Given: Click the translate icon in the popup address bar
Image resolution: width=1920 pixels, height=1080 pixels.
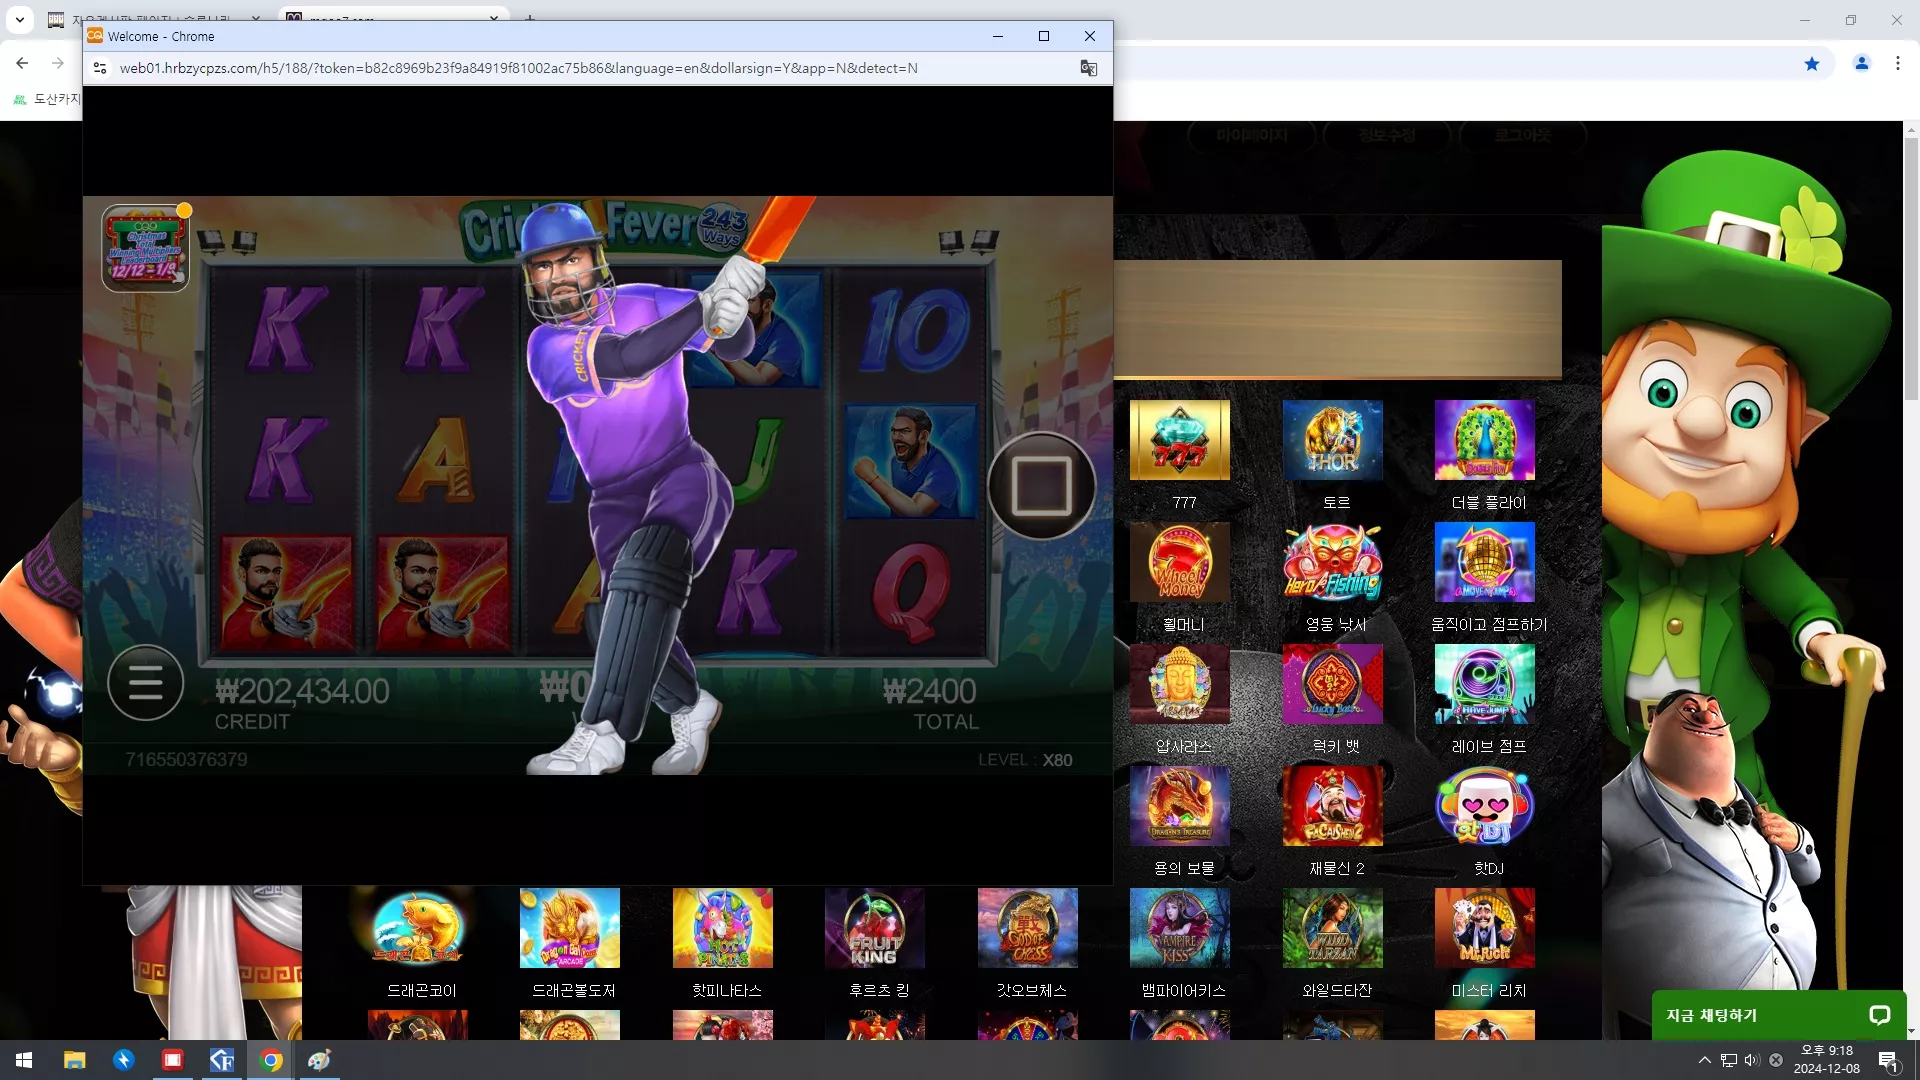Looking at the screenshot, I should [1088, 68].
